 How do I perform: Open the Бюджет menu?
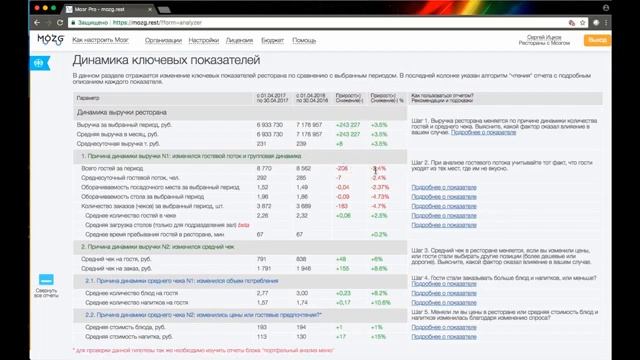click(273, 40)
